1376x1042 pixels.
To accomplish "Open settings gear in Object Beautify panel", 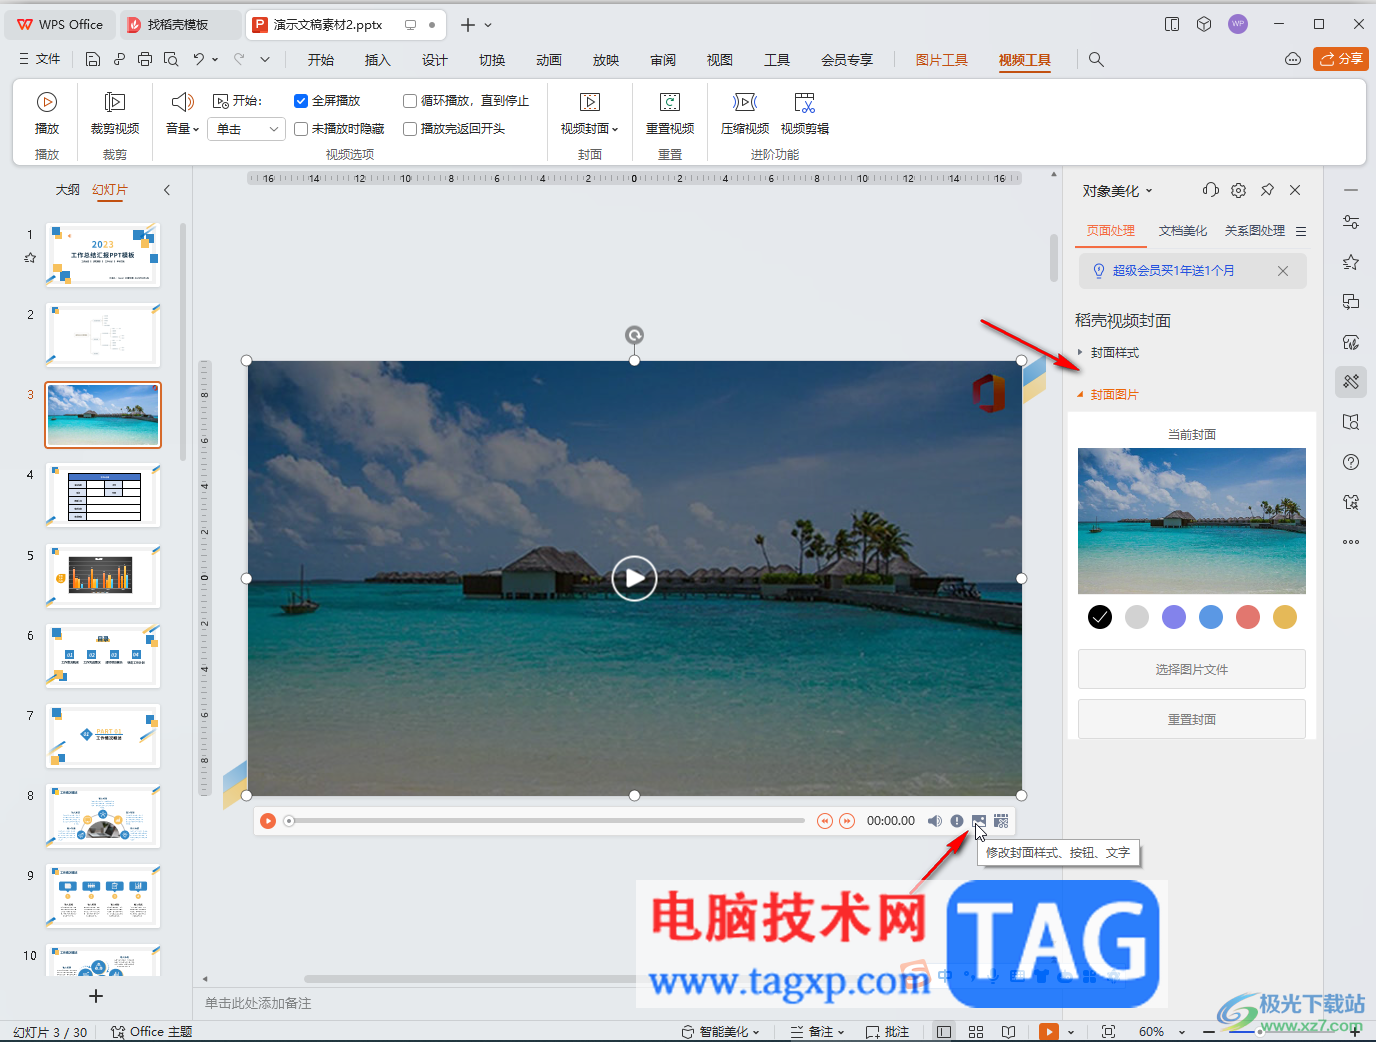I will [1238, 190].
